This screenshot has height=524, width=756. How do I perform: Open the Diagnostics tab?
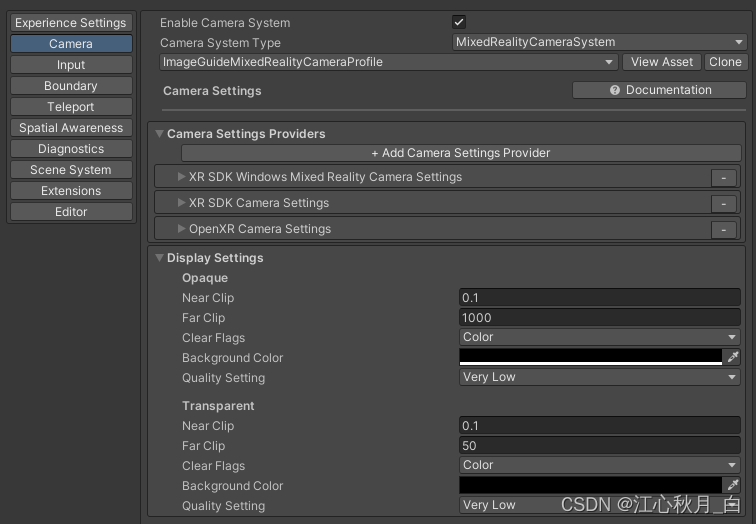click(71, 148)
